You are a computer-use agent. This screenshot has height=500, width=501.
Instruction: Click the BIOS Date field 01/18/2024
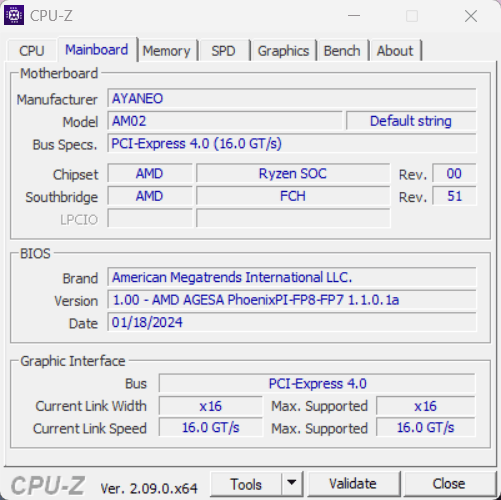(x=292, y=322)
